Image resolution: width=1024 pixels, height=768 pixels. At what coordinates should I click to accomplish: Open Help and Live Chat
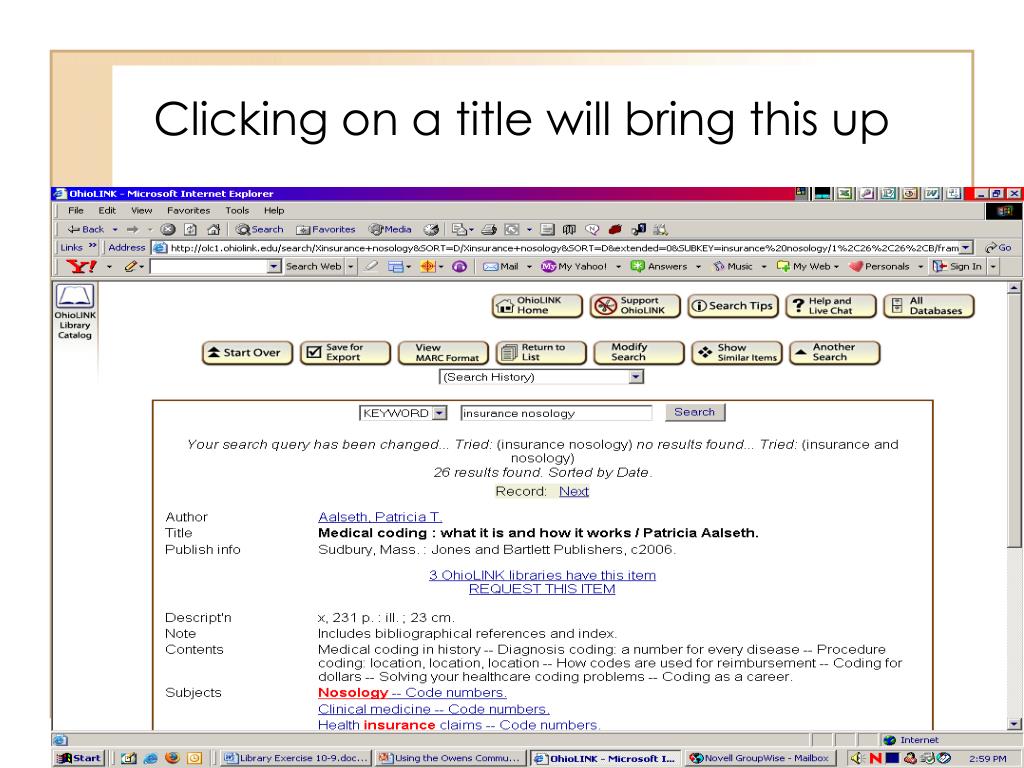coord(831,306)
